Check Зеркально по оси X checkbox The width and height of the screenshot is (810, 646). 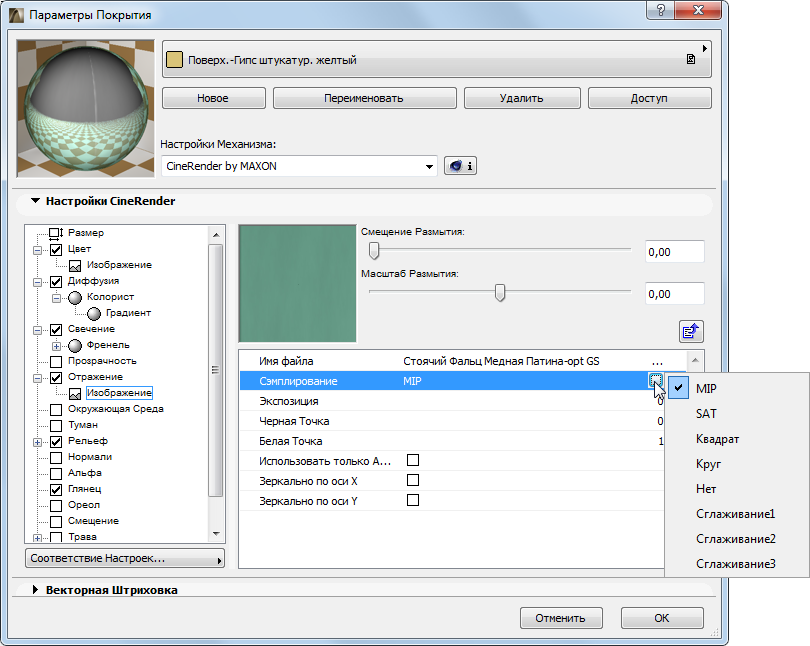[413, 480]
